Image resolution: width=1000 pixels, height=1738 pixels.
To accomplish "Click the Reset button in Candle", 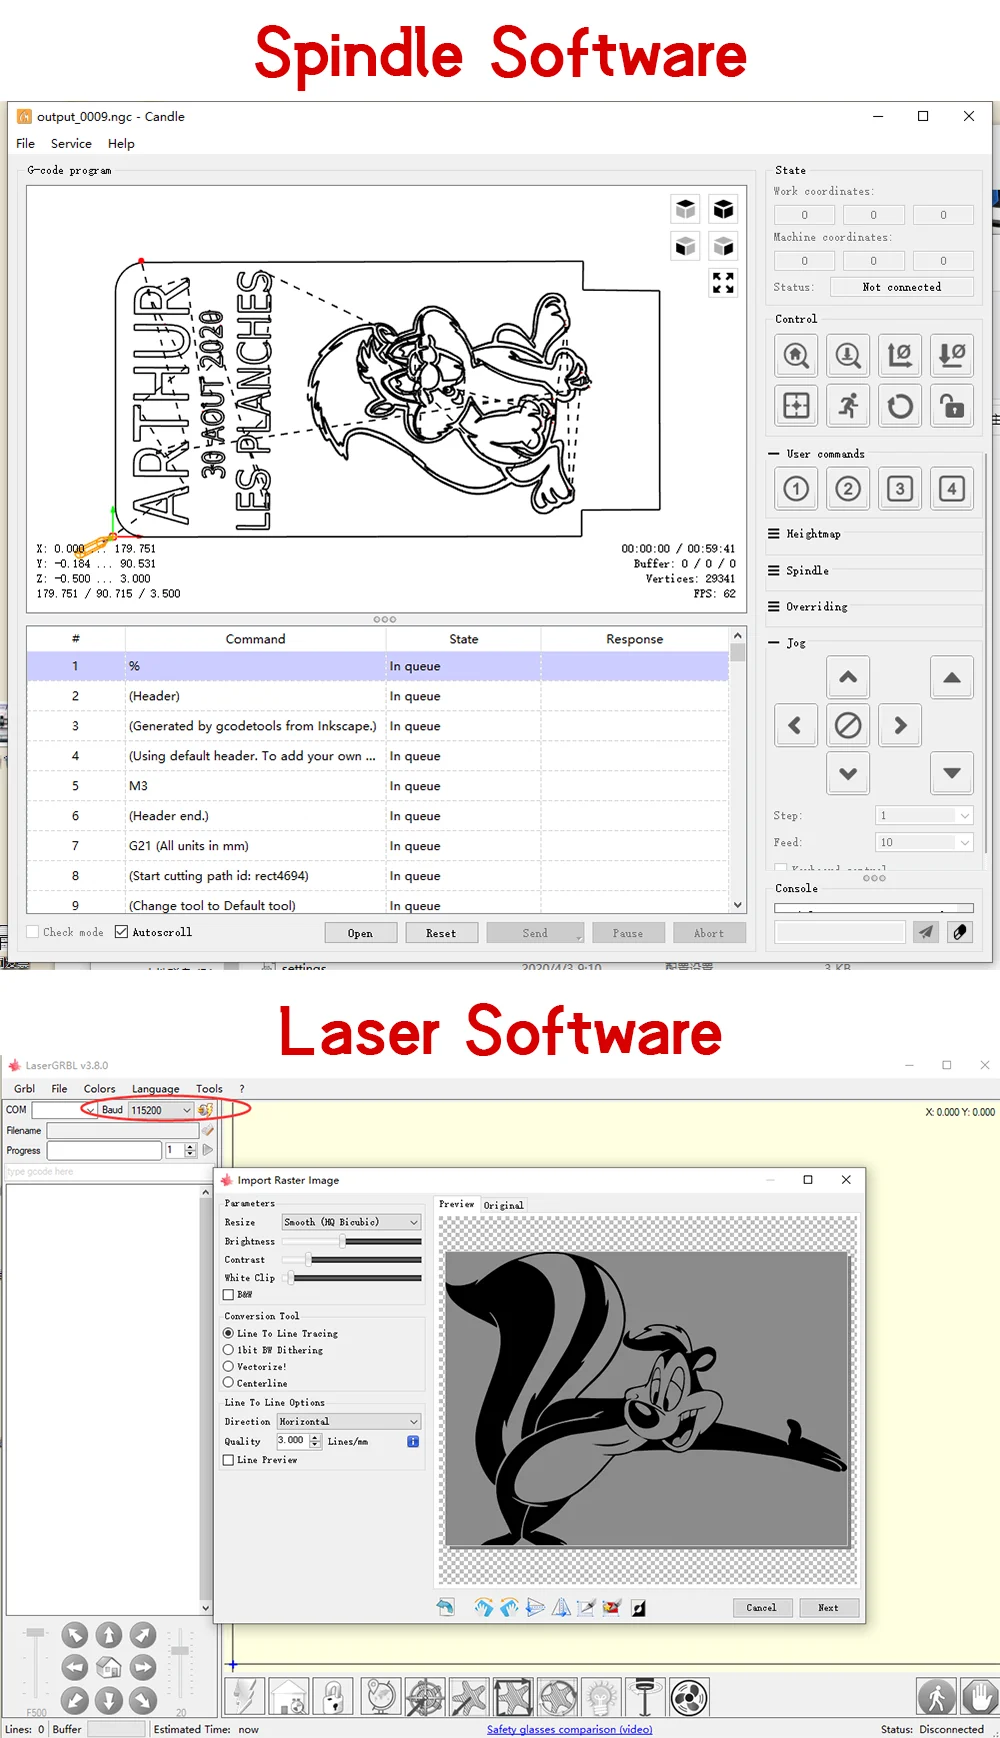I will pyautogui.click(x=440, y=933).
